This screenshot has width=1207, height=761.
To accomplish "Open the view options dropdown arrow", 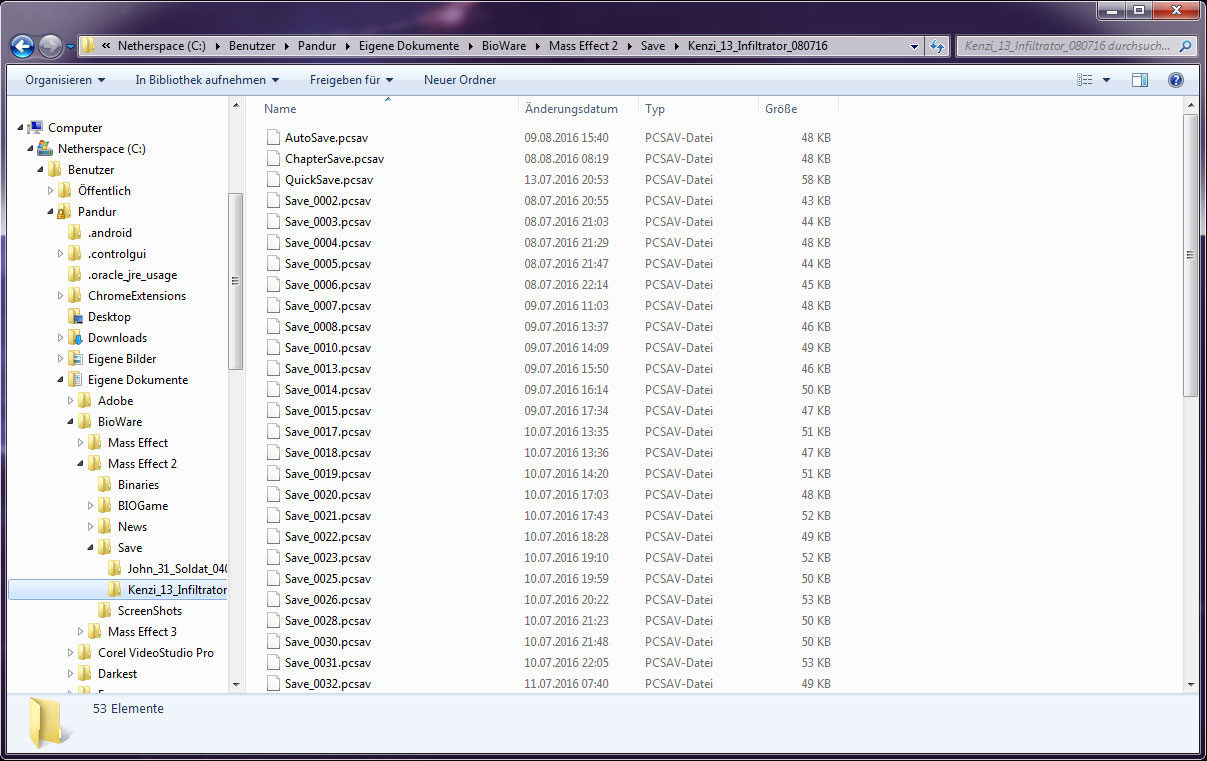I will pos(1106,80).
